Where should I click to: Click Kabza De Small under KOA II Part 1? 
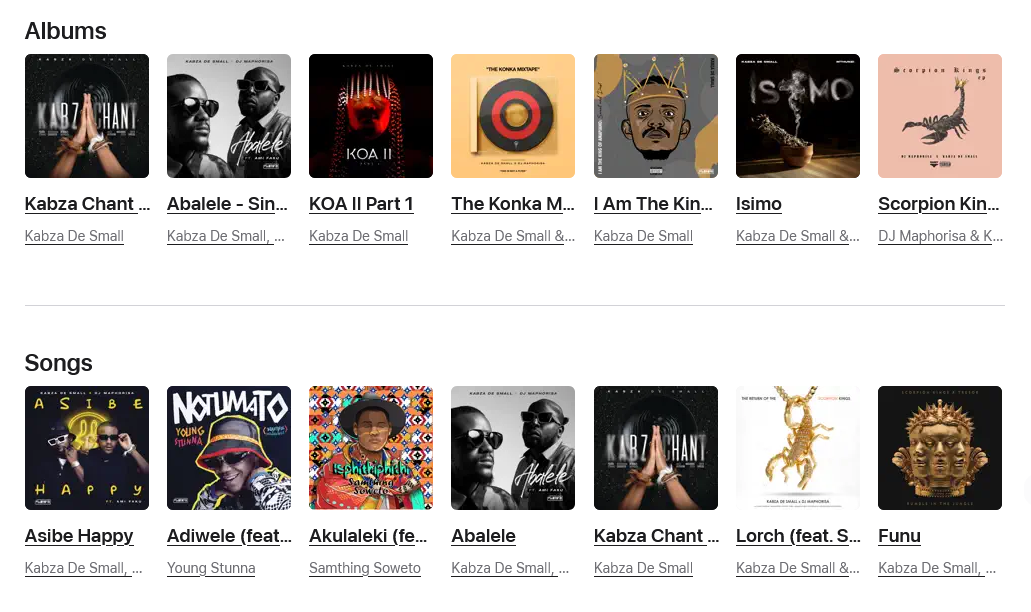point(358,236)
